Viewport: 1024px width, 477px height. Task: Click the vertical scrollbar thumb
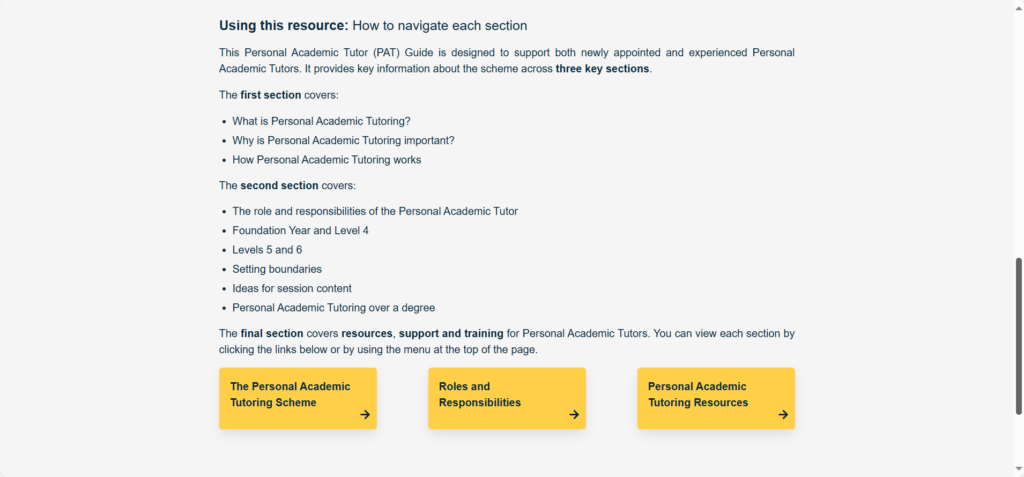pos(1019,335)
